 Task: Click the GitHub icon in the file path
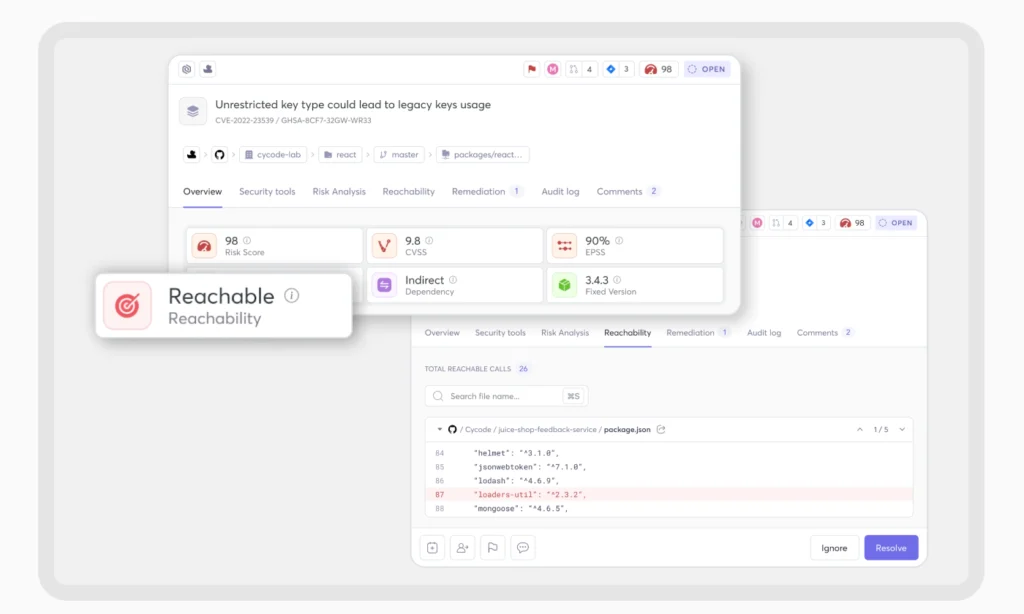coord(452,429)
